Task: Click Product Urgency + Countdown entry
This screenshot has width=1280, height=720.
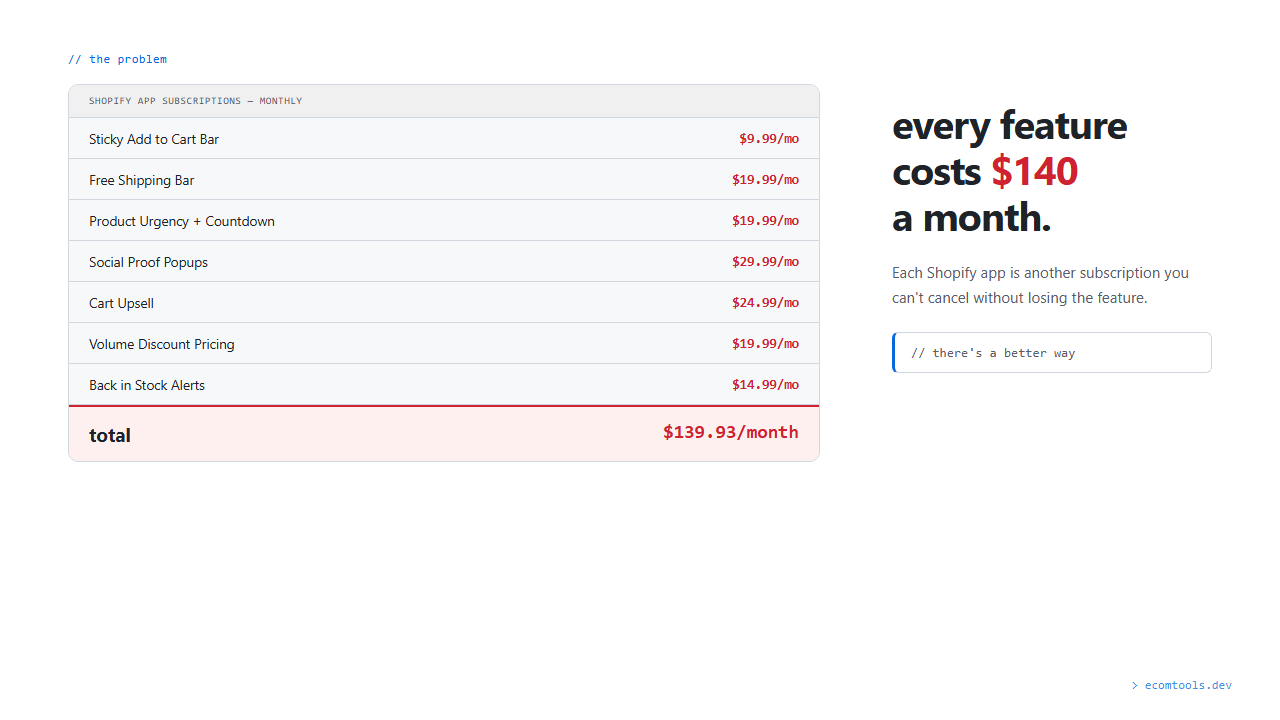Action: point(182,221)
